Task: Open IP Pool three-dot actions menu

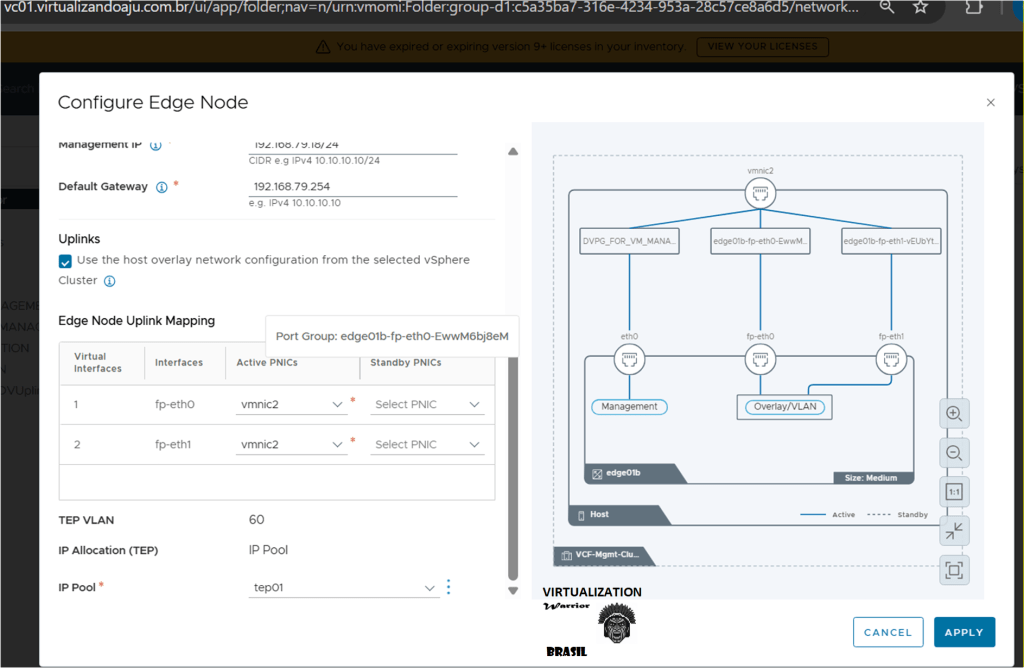Action: 448,587
